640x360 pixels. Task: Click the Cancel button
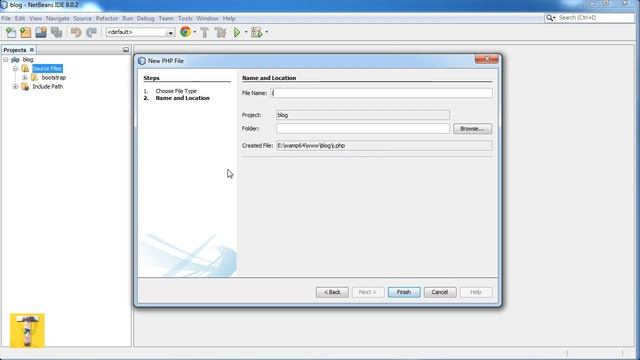click(440, 292)
